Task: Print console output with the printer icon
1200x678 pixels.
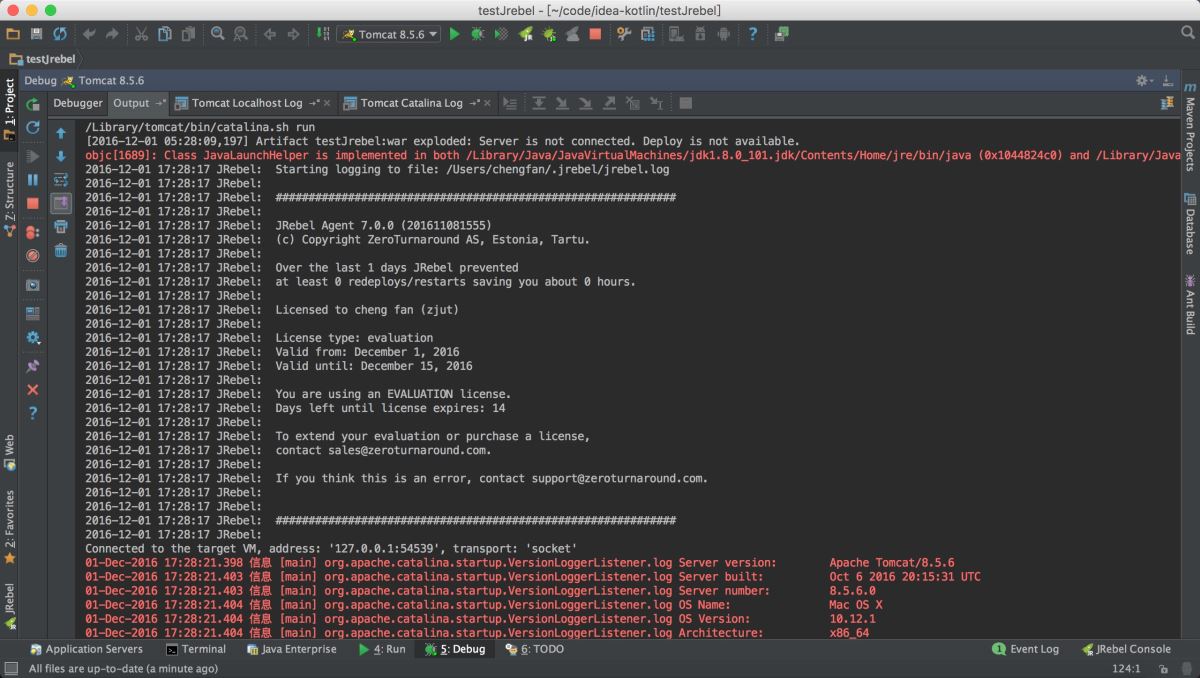Action: coord(61,227)
